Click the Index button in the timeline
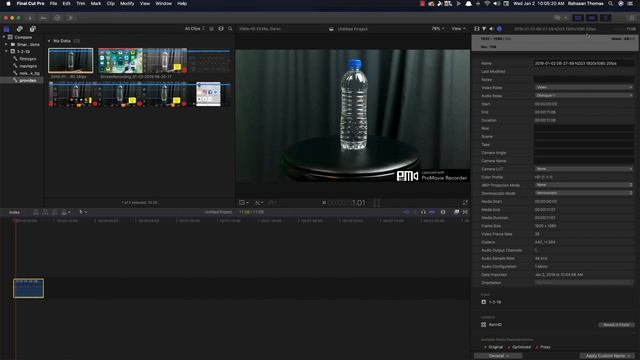The width and height of the screenshot is (640, 360). 14,212
